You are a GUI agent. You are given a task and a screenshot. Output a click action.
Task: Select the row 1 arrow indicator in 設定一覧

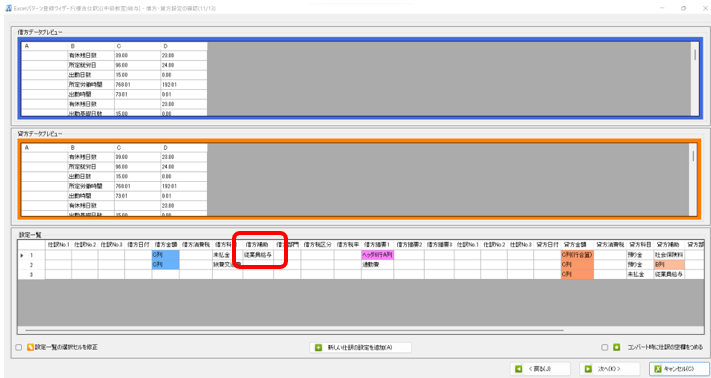pos(22,255)
